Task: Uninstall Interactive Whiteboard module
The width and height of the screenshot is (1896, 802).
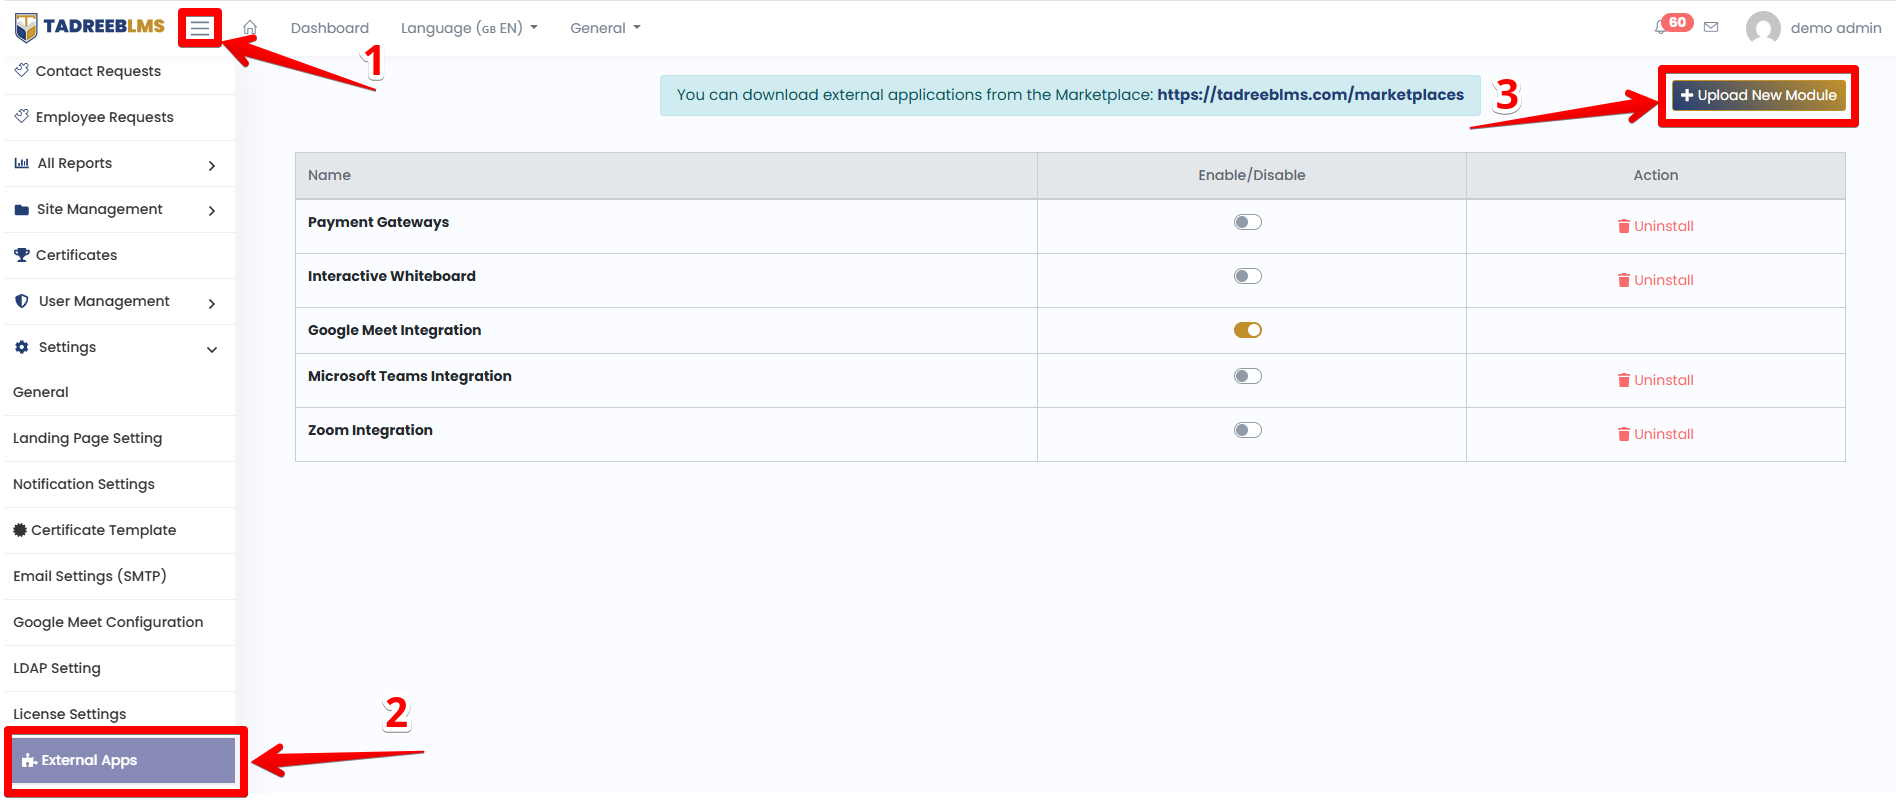Action: (x=1656, y=280)
